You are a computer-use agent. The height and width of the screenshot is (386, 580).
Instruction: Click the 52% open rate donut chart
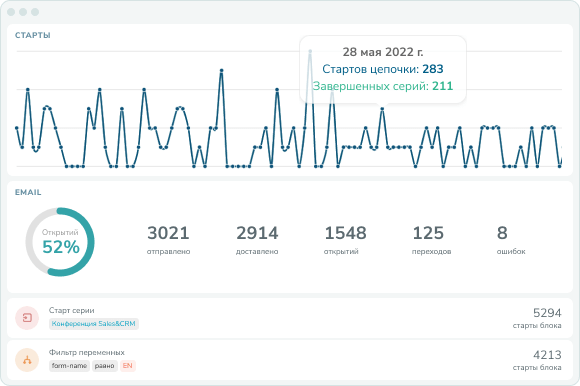coord(60,242)
